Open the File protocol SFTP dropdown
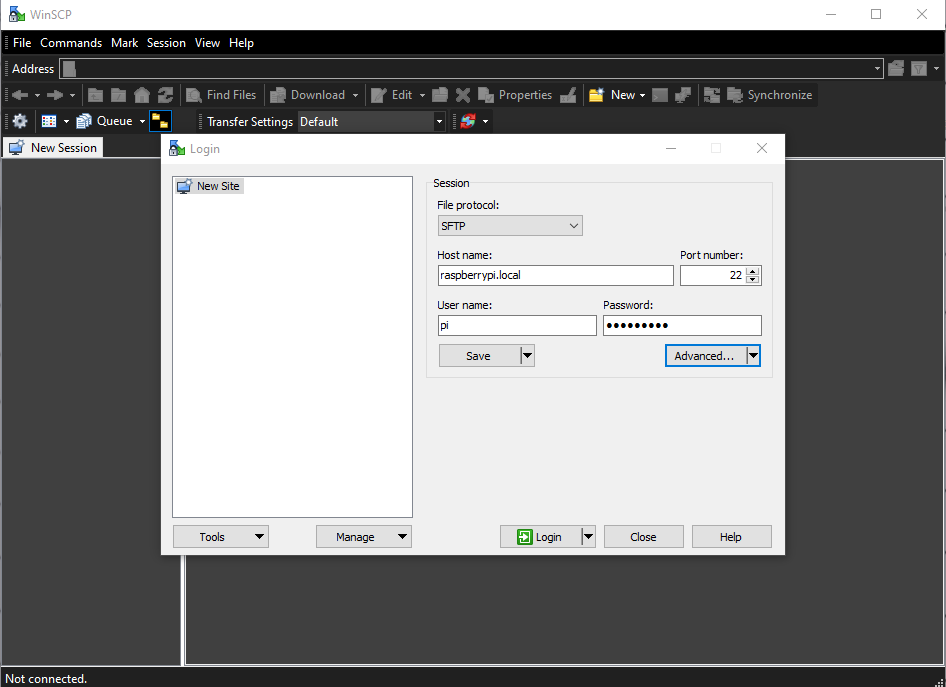Screen dimensions: 946x687 pos(510,226)
